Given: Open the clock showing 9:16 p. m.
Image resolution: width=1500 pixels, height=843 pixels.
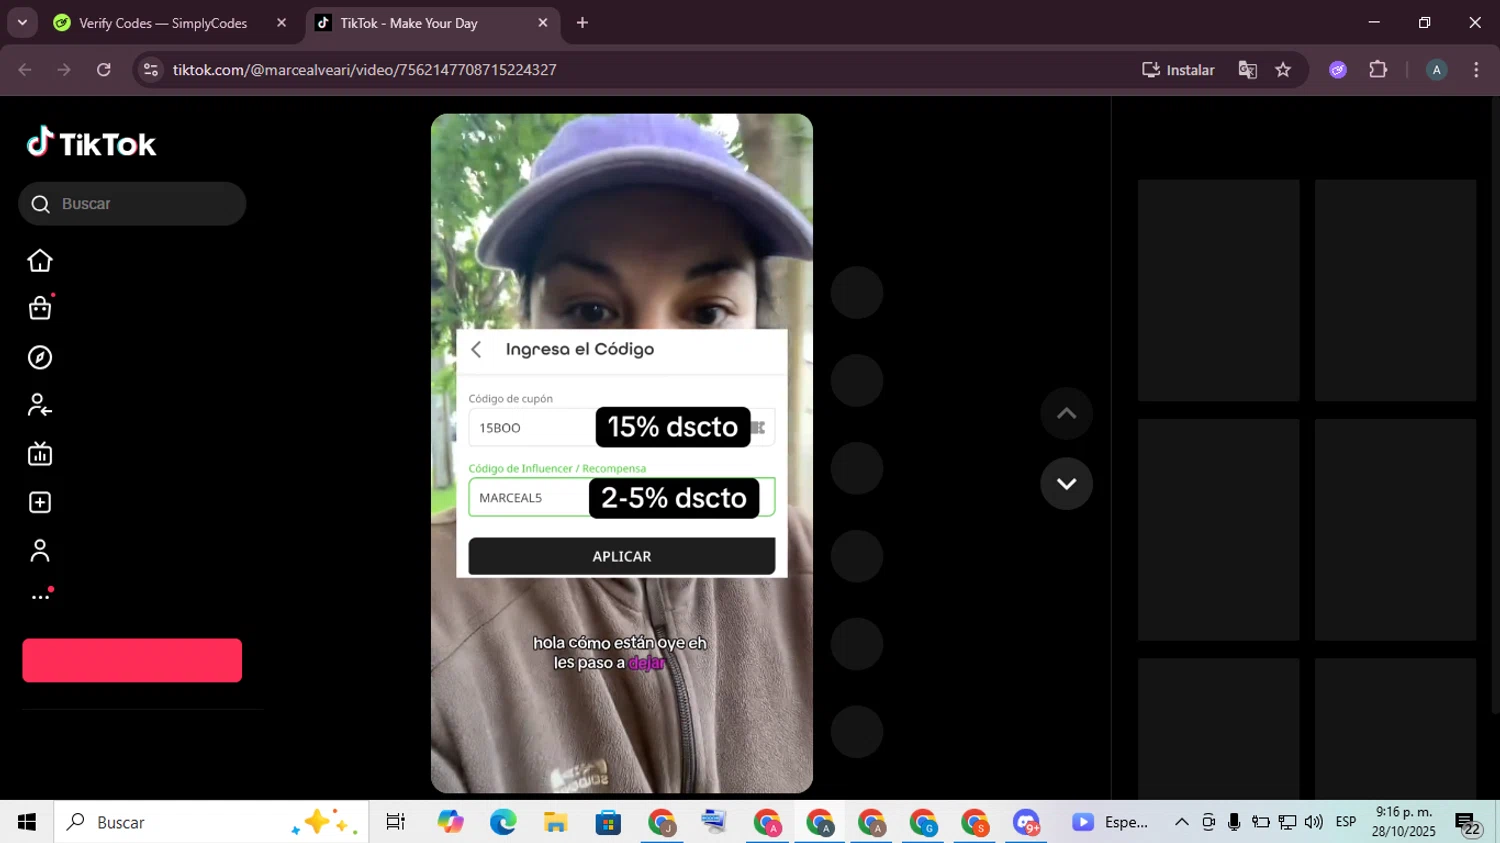Looking at the screenshot, I should click(x=1403, y=822).
